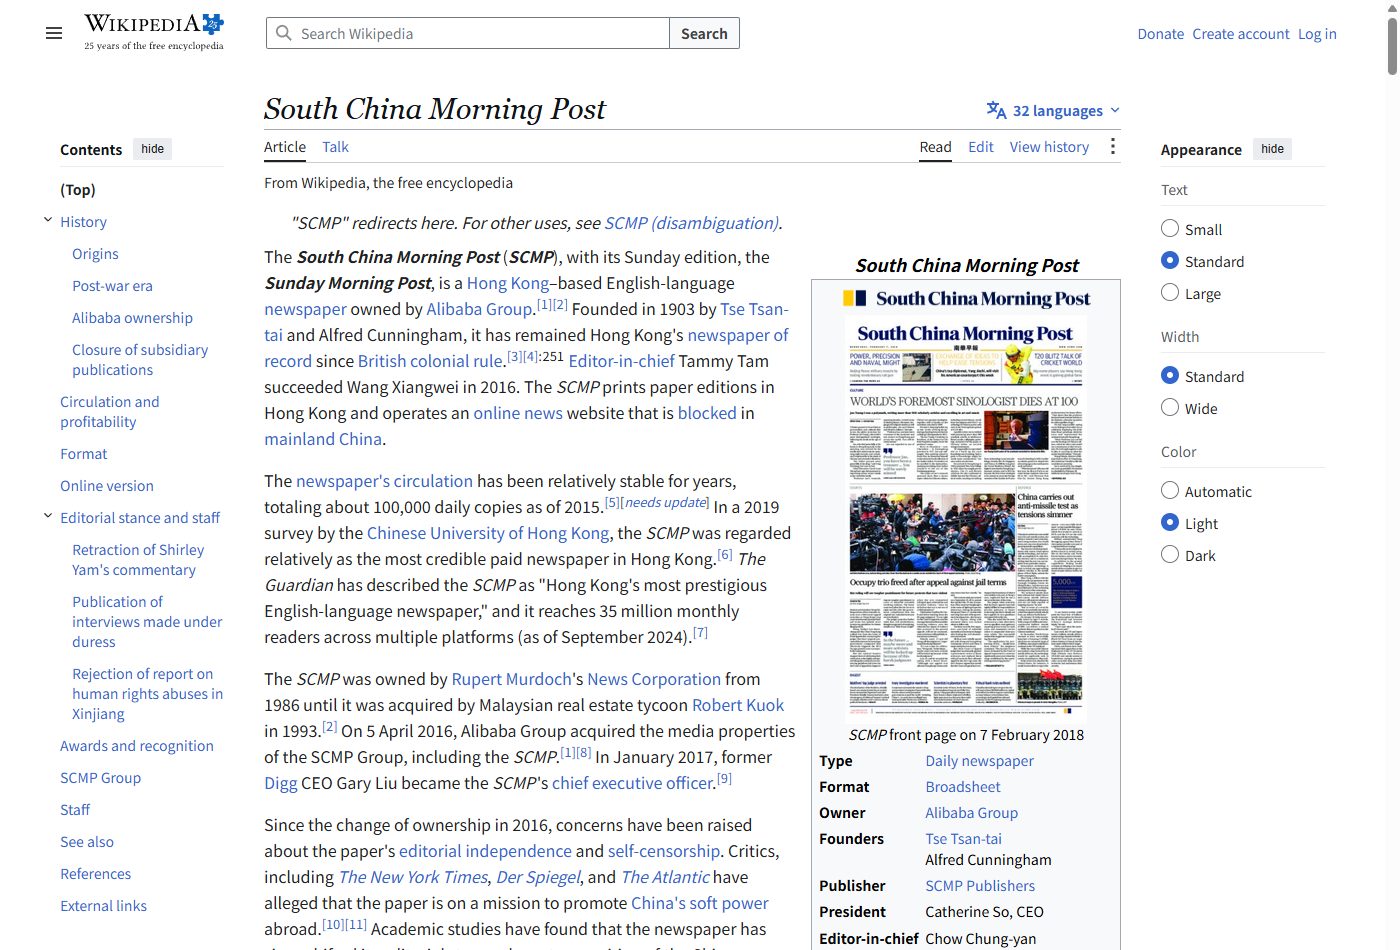Screen dimensions: 1400x950
Task: Click the Wikipedia logo
Action: [x=154, y=32]
